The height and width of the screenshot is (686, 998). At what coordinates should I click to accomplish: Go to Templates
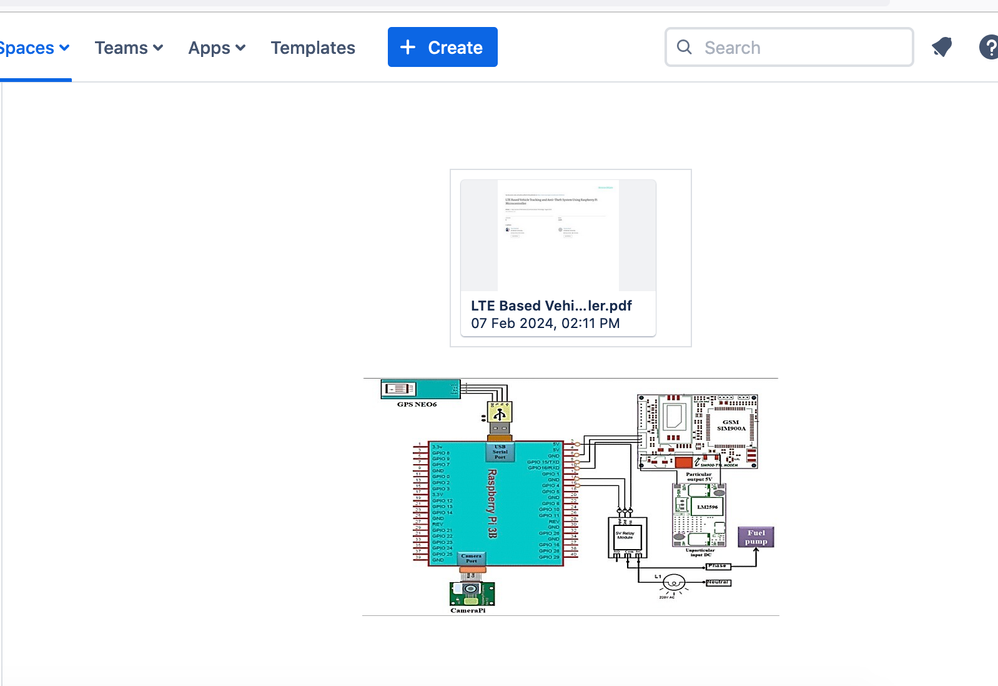pyautogui.click(x=313, y=48)
